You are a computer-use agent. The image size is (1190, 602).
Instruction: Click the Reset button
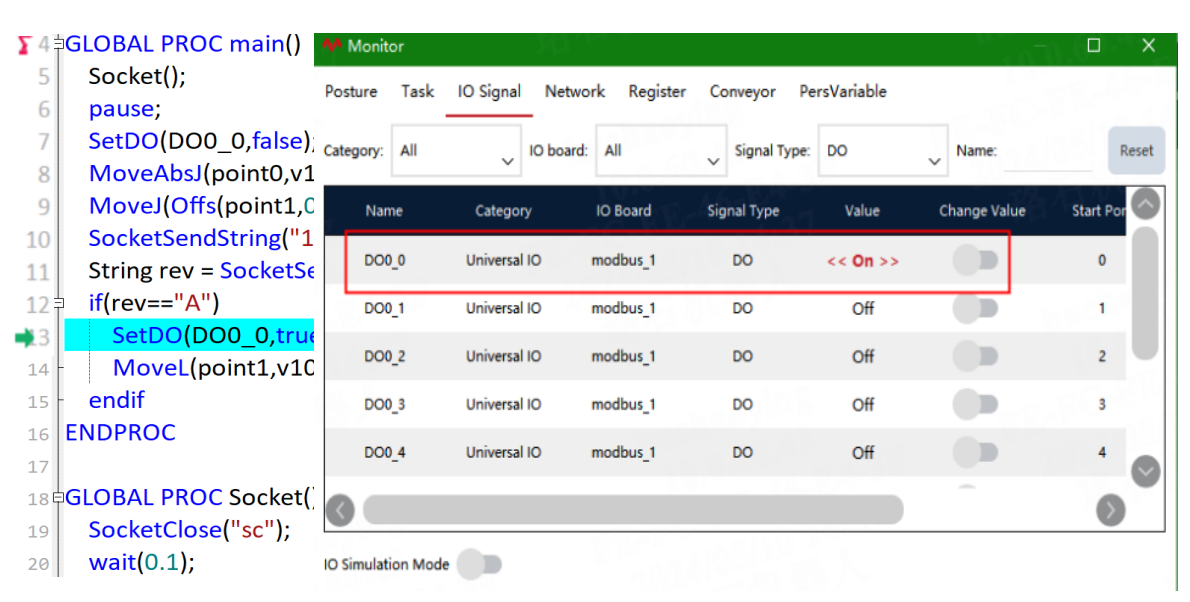[1136, 150]
